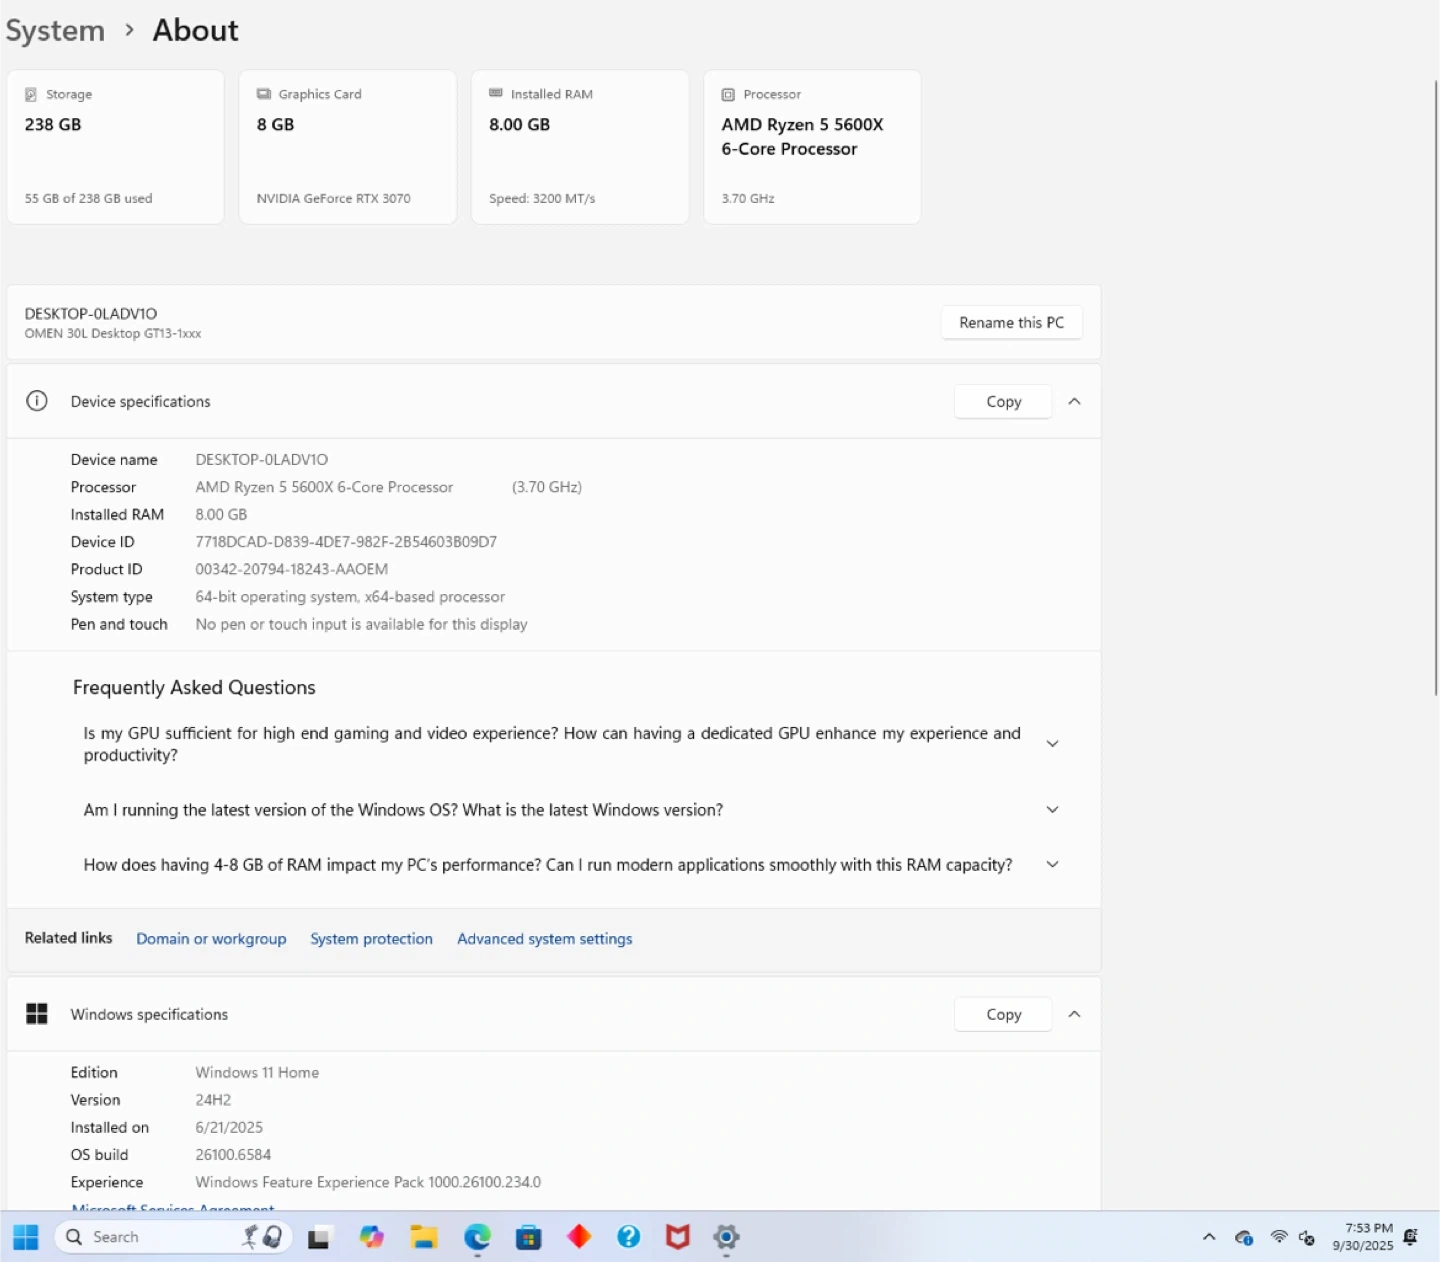Expand the RAM performance FAQ question
Screen dimensions: 1440x1262
coord(1052,865)
